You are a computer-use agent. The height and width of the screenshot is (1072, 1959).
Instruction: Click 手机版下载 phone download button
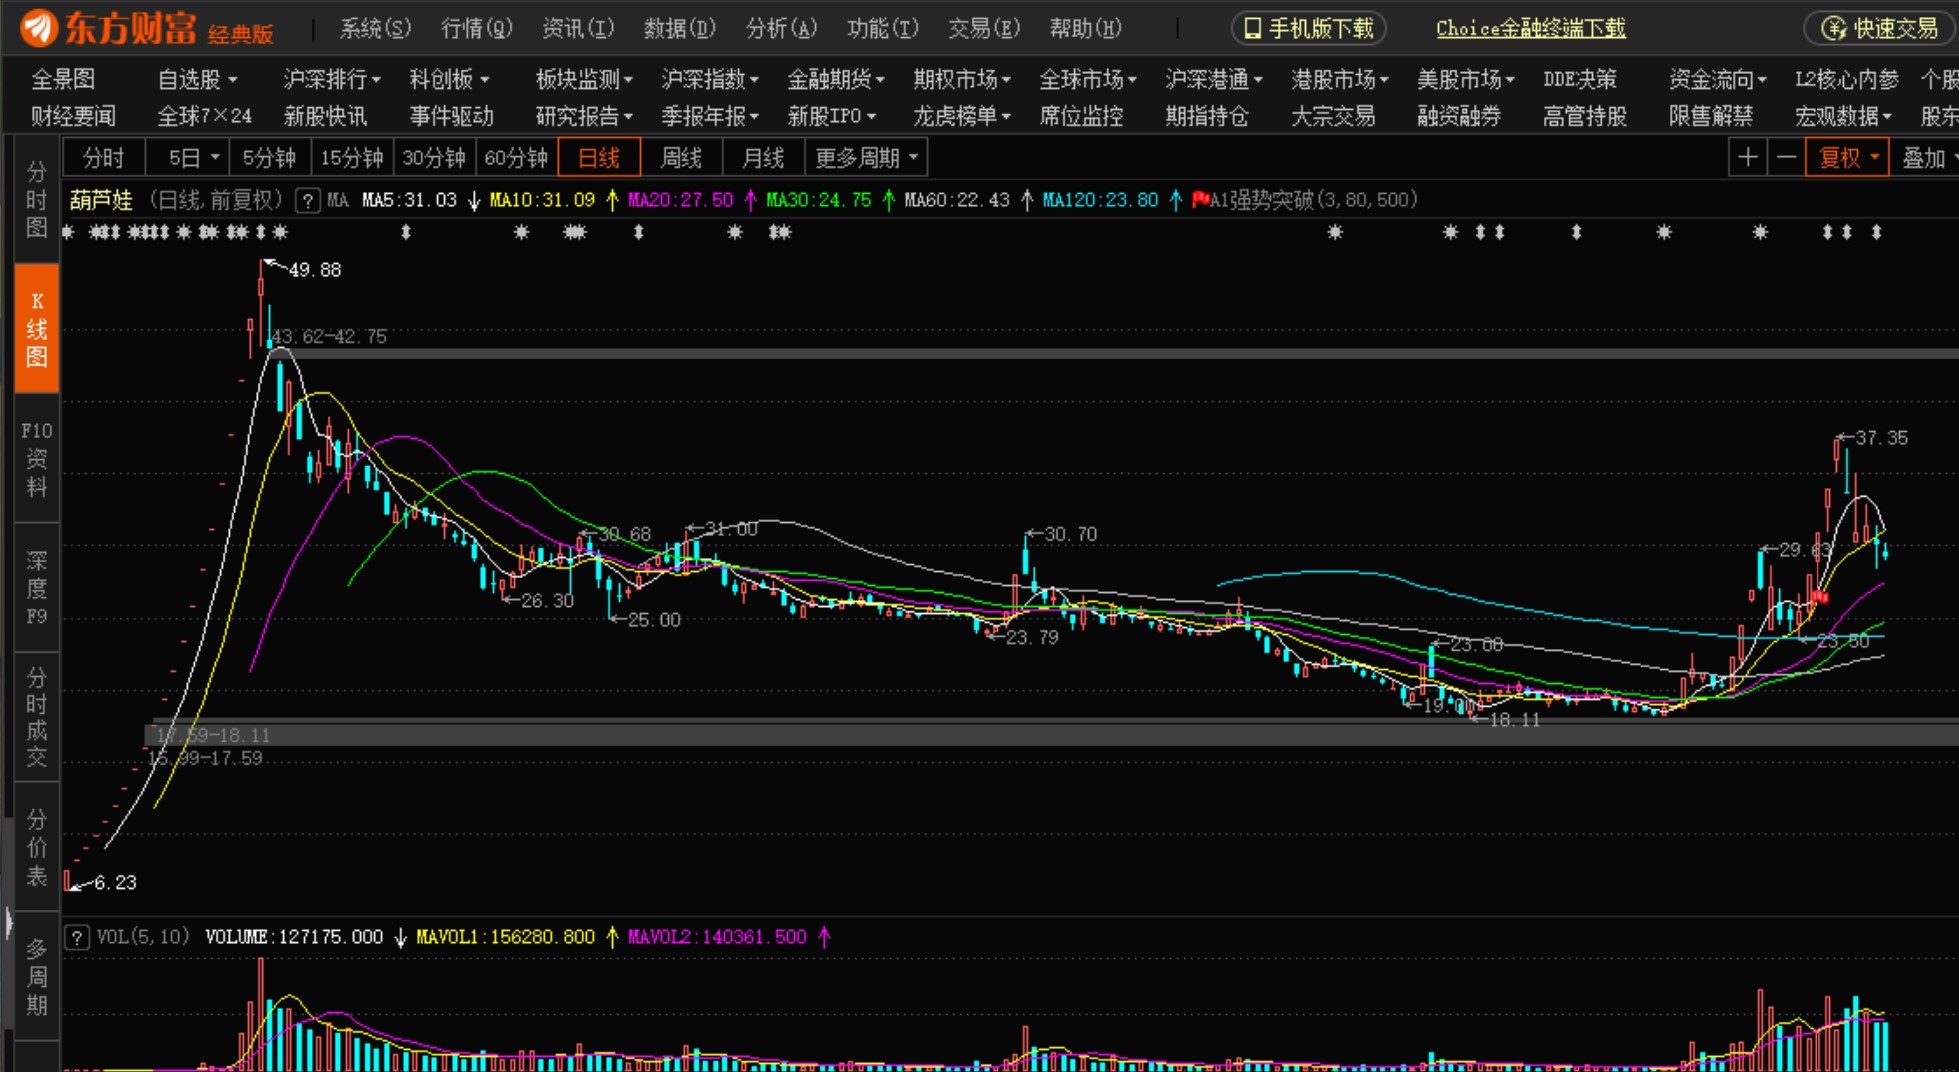coord(1308,28)
